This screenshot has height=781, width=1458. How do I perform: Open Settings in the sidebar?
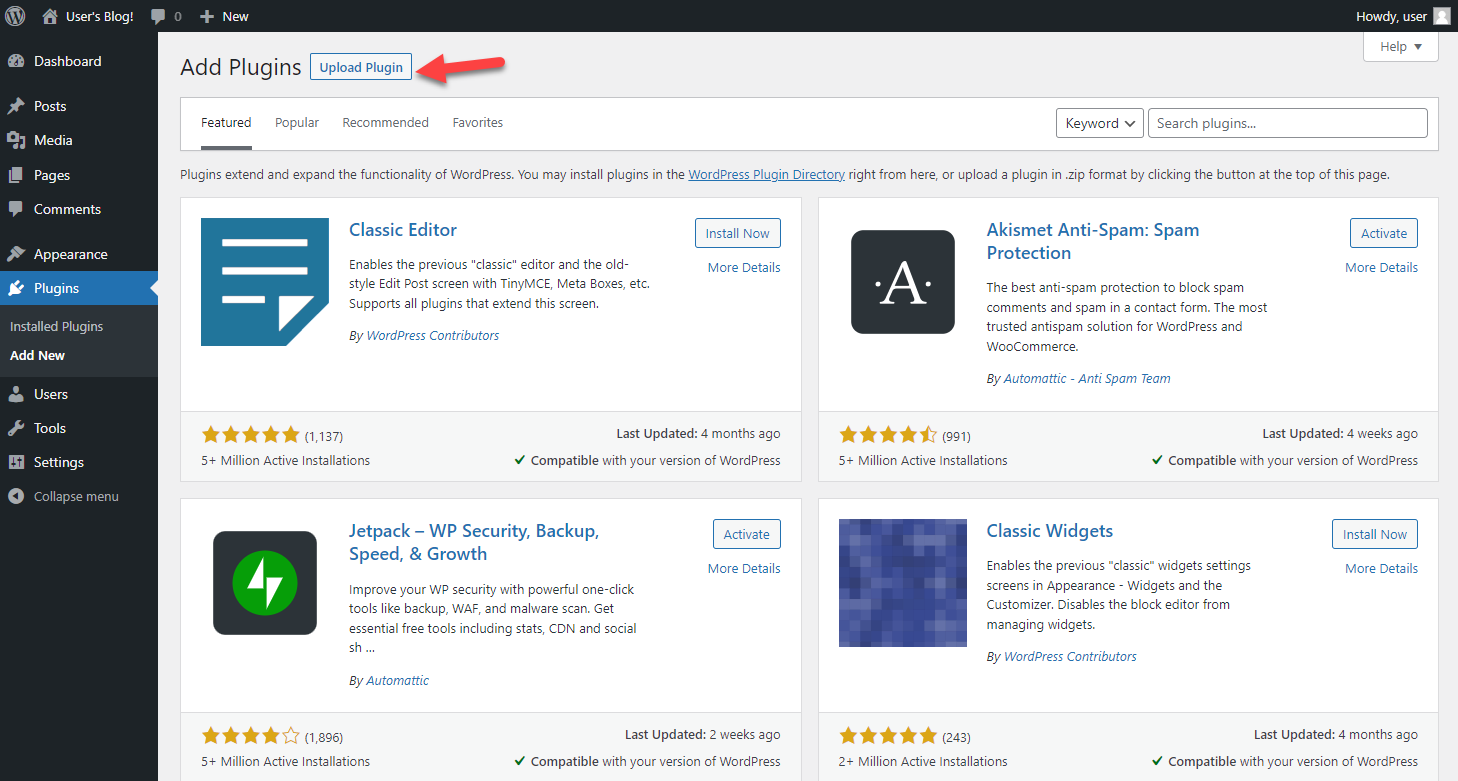point(58,462)
